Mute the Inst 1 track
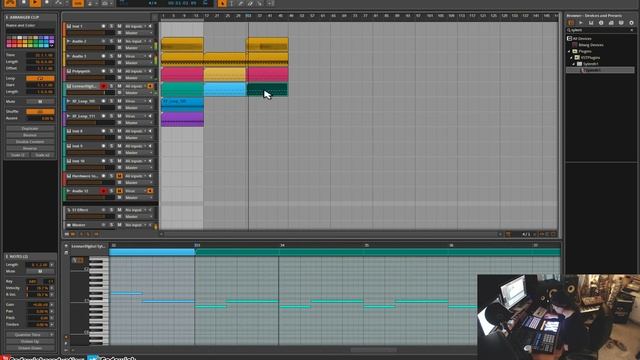Image resolution: width=640 pixels, height=360 pixels. pyautogui.click(x=119, y=26)
